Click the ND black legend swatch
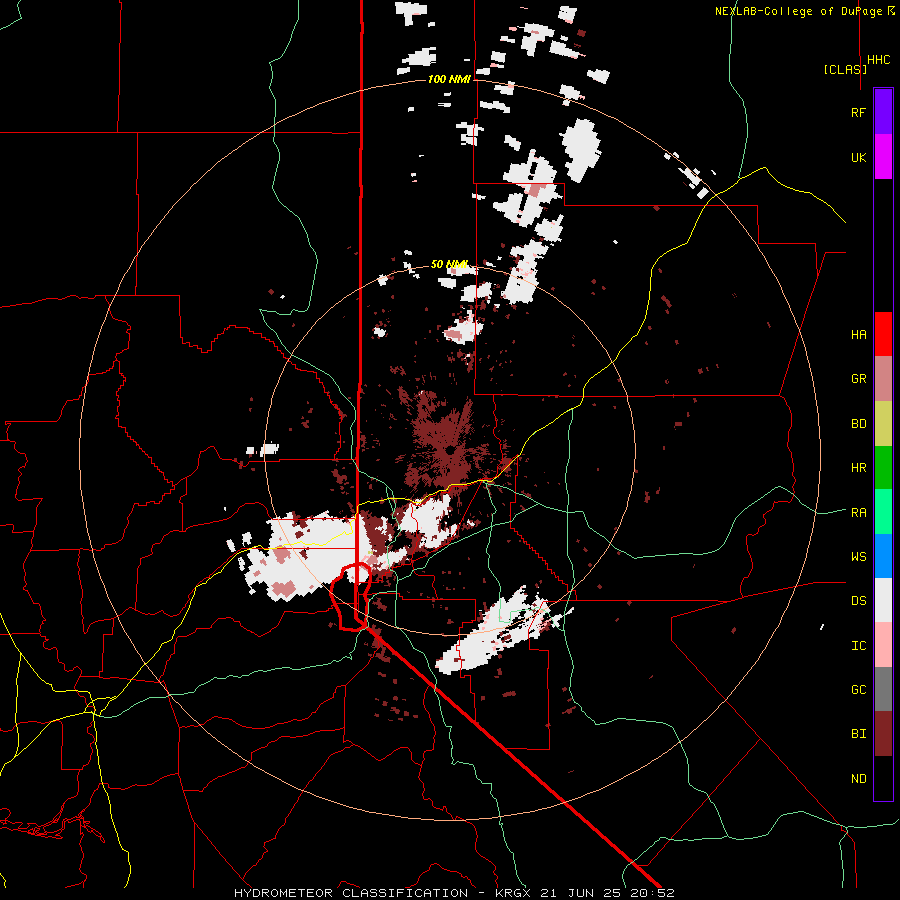 [883, 778]
